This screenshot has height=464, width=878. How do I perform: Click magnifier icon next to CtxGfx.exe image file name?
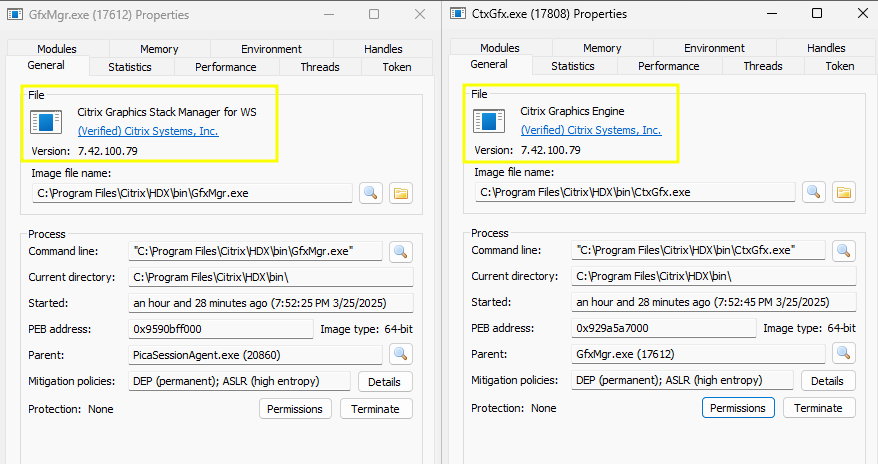[814, 192]
